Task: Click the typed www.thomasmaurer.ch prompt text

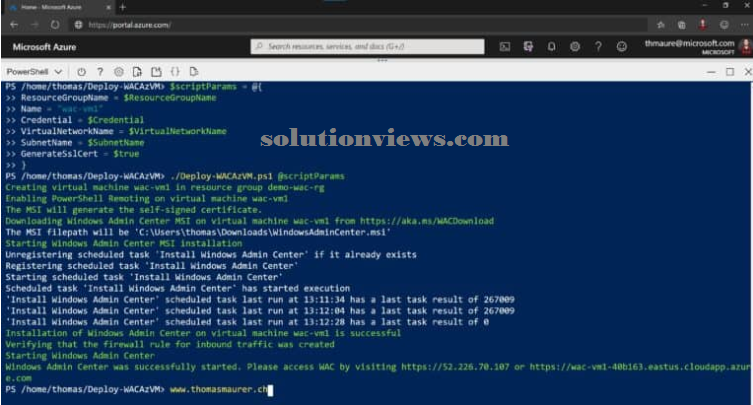Action: pyautogui.click(x=219, y=390)
